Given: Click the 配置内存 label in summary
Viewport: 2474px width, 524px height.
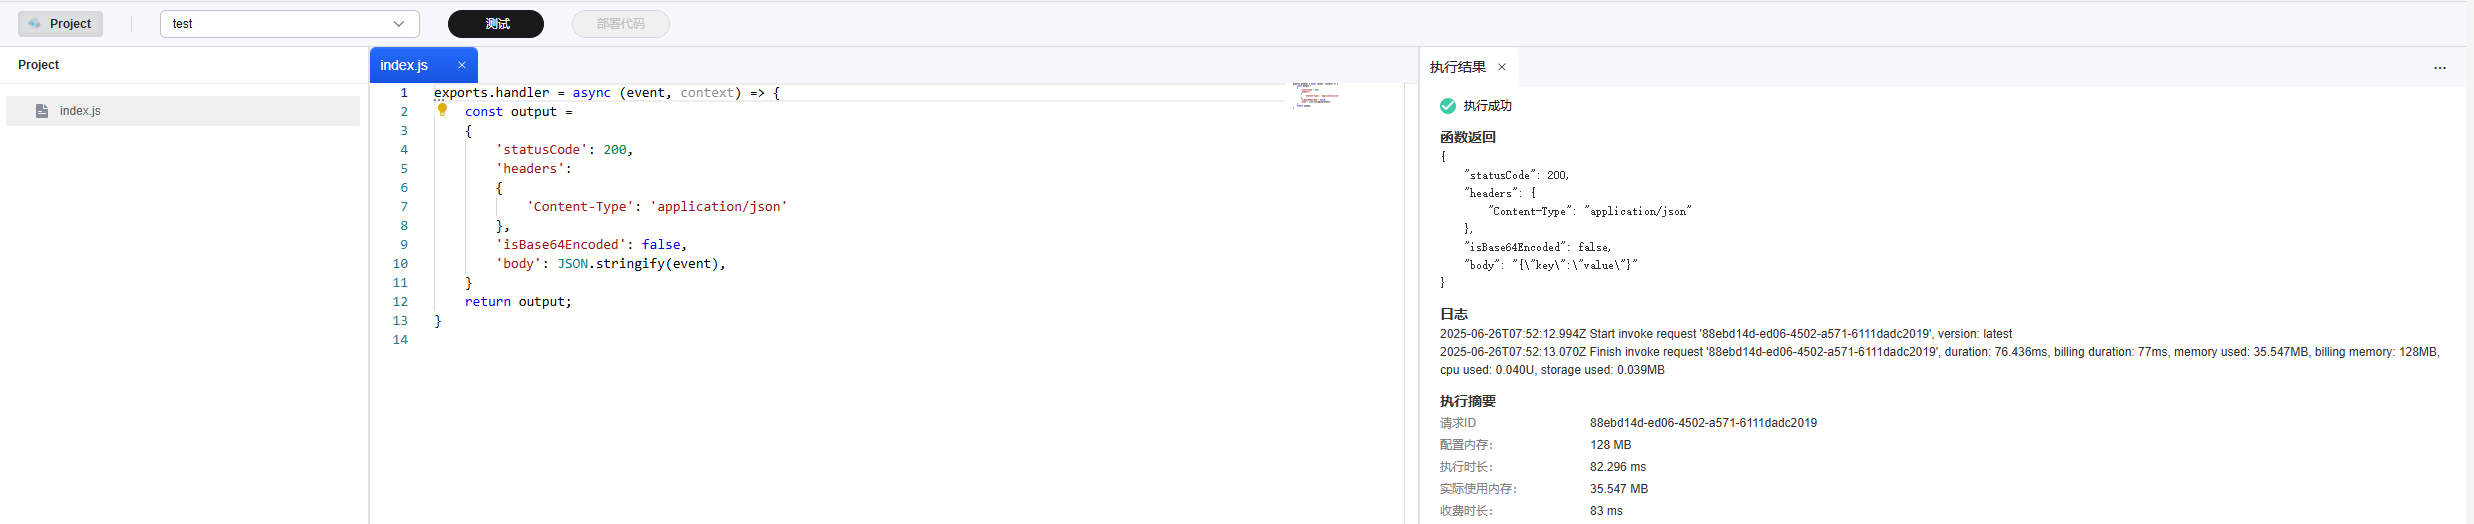Looking at the screenshot, I should tap(1466, 445).
